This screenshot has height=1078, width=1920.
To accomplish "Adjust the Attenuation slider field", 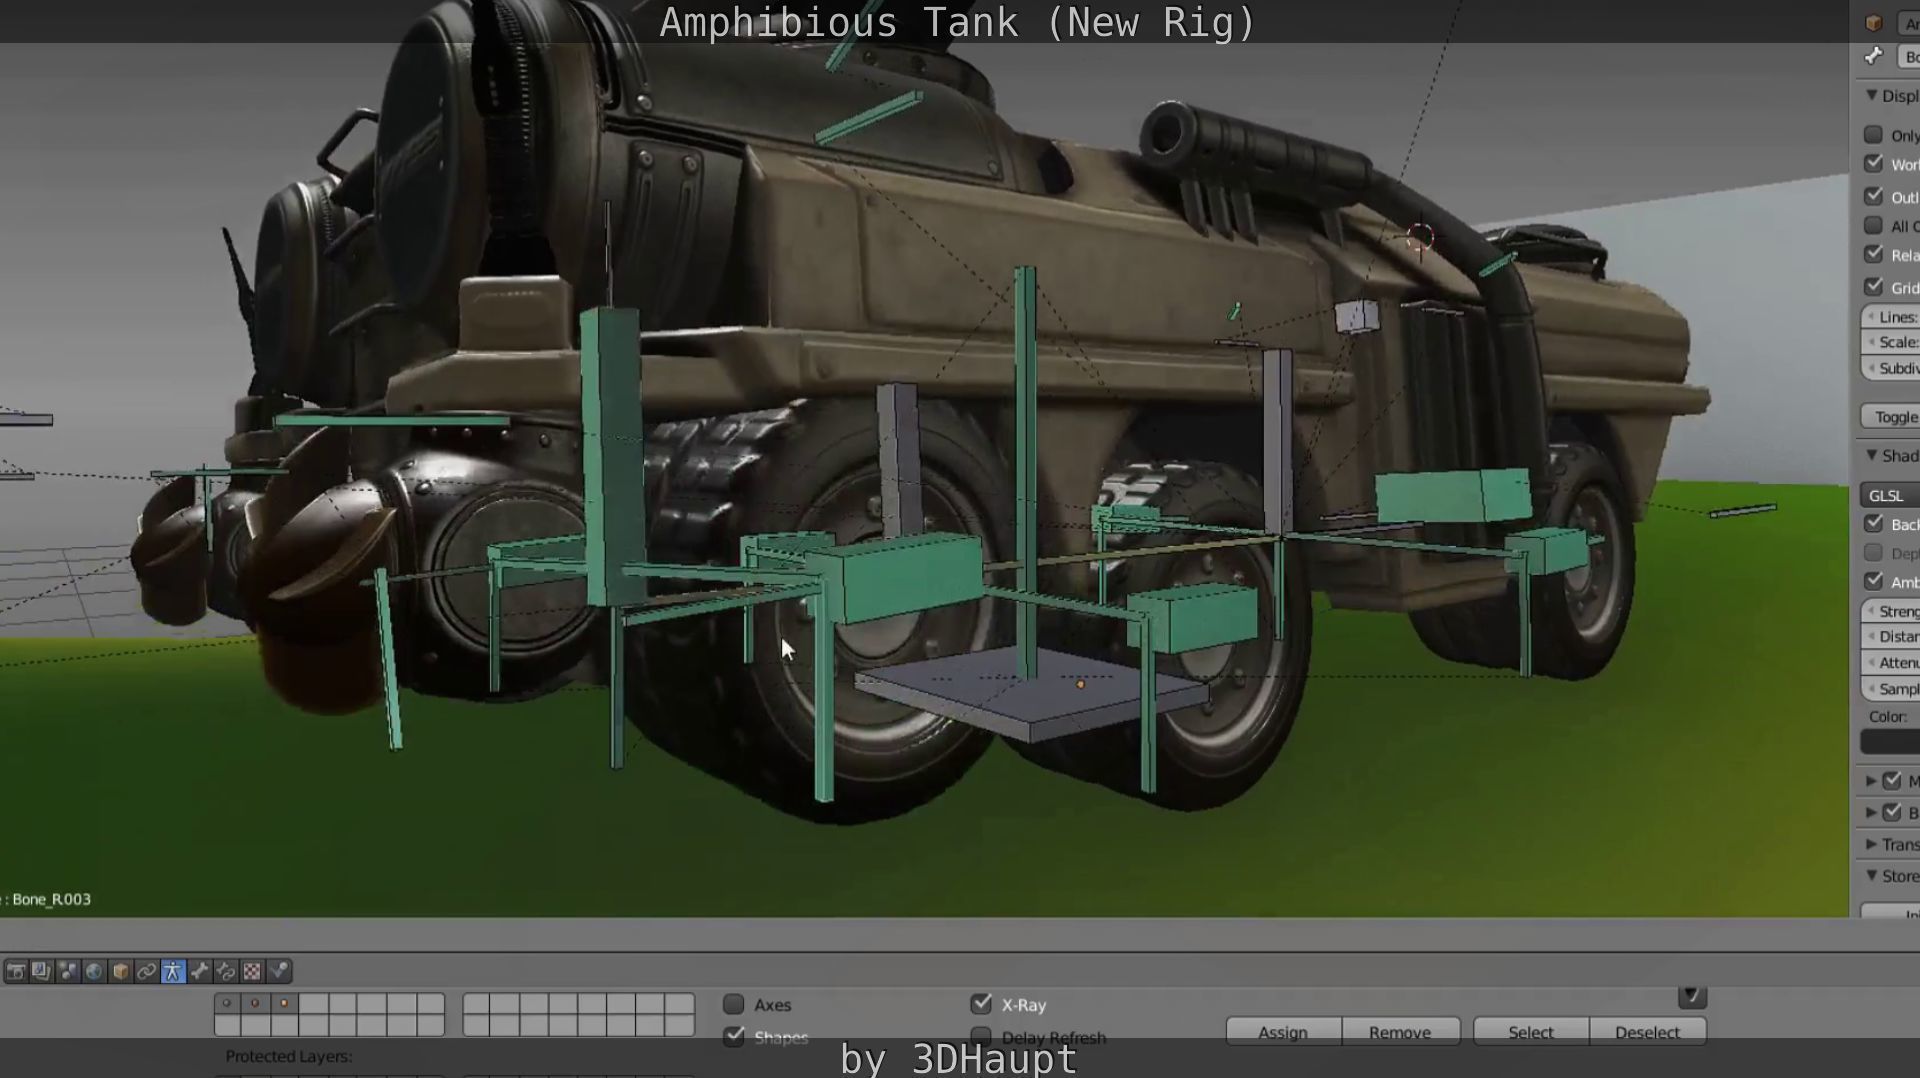I will click(1890, 662).
